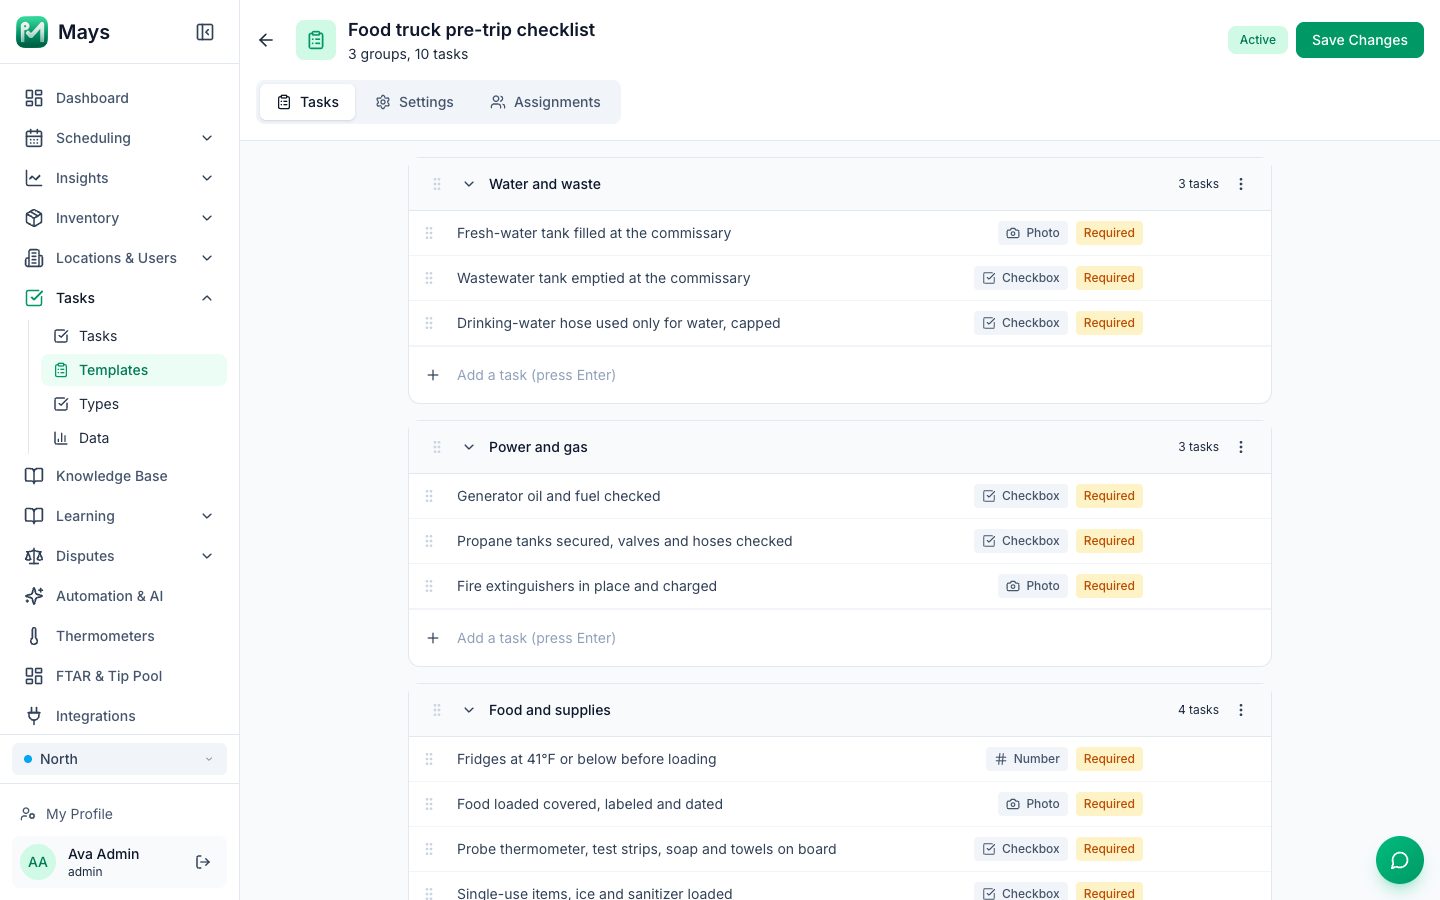This screenshot has width=1440, height=900.
Task: Expand the Disputes menu
Action: (119, 556)
